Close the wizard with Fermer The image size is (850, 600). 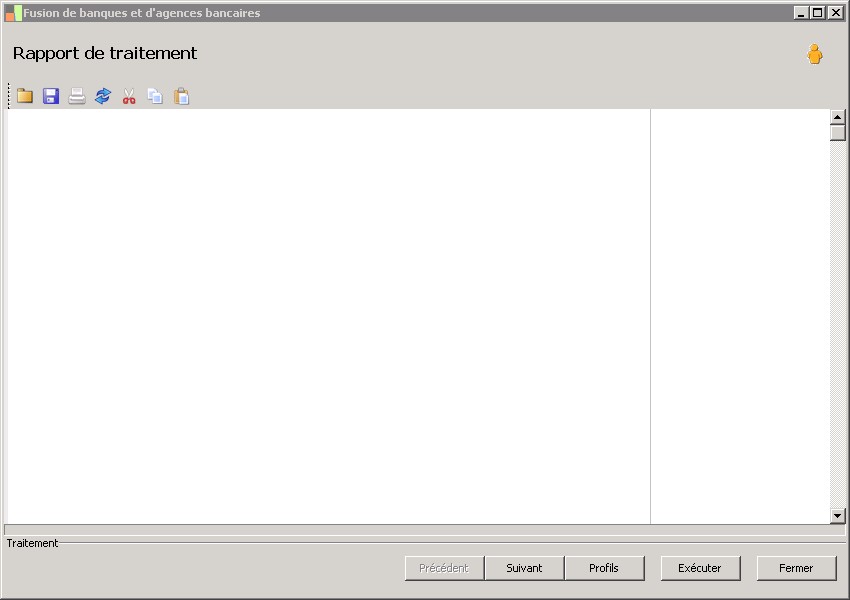coord(796,568)
